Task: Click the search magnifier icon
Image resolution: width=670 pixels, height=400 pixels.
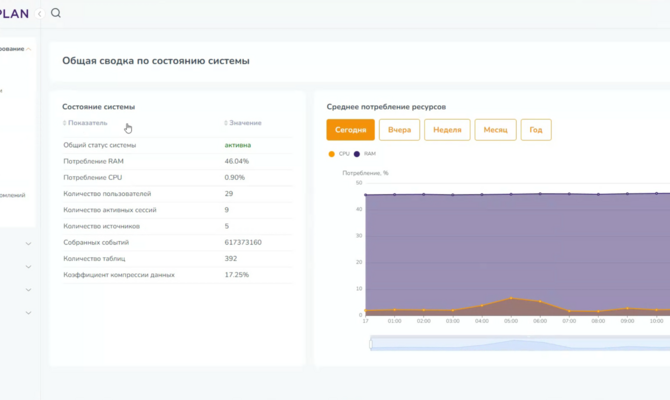Action: pyautogui.click(x=56, y=13)
